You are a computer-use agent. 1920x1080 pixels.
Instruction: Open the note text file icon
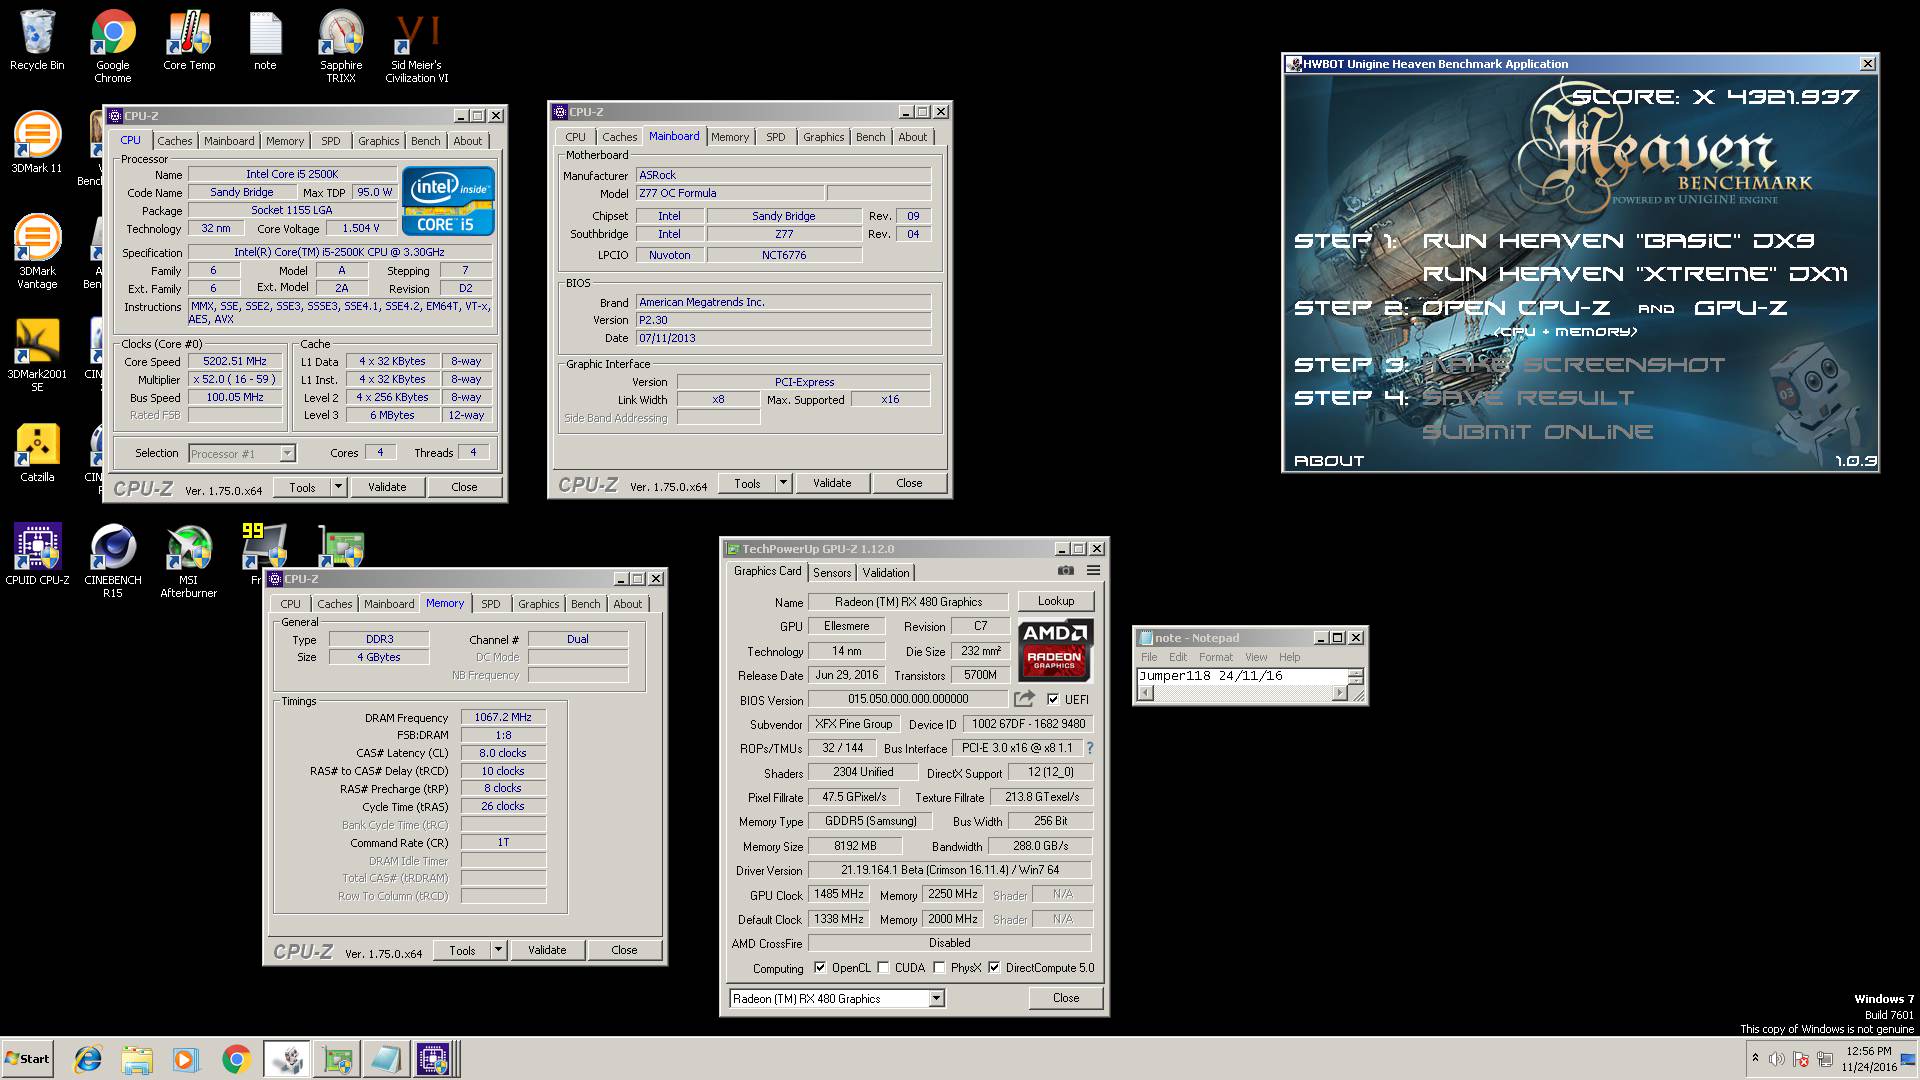265,40
